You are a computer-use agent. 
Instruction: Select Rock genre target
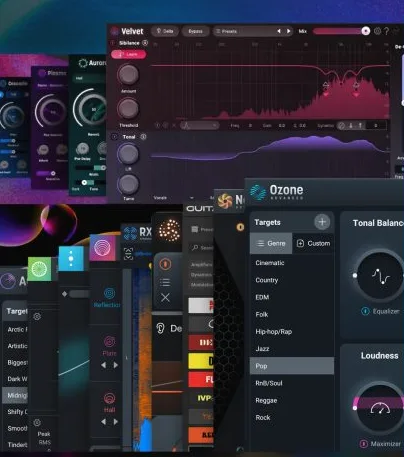pos(292,418)
